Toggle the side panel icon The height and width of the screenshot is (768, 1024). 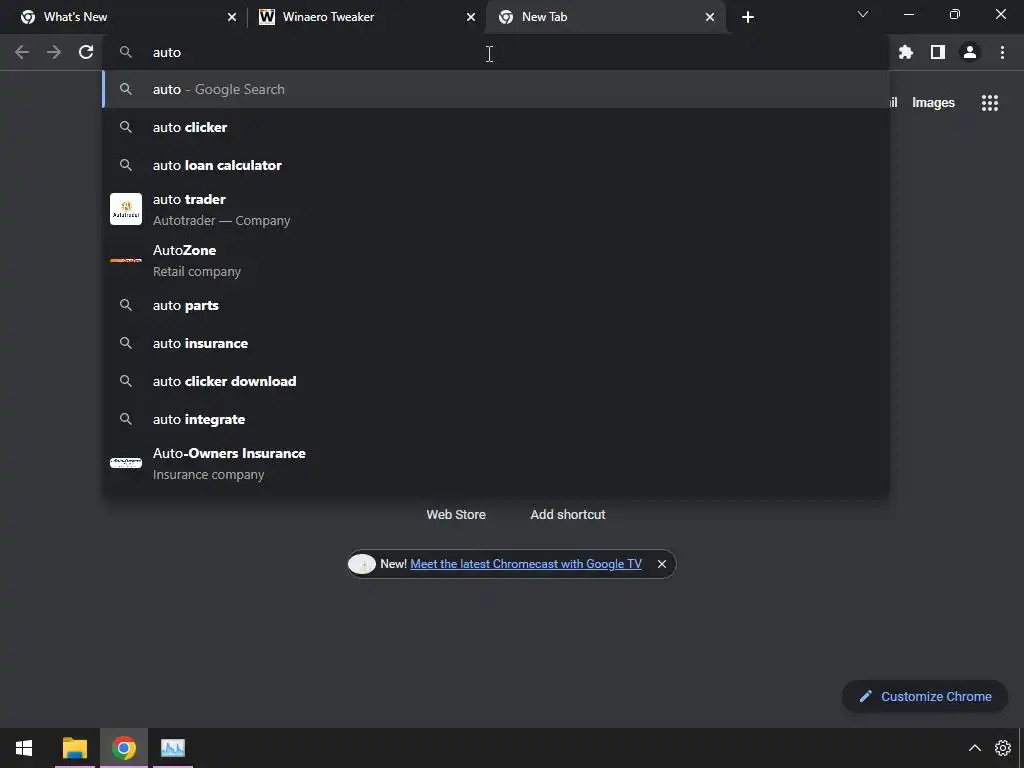pos(938,52)
